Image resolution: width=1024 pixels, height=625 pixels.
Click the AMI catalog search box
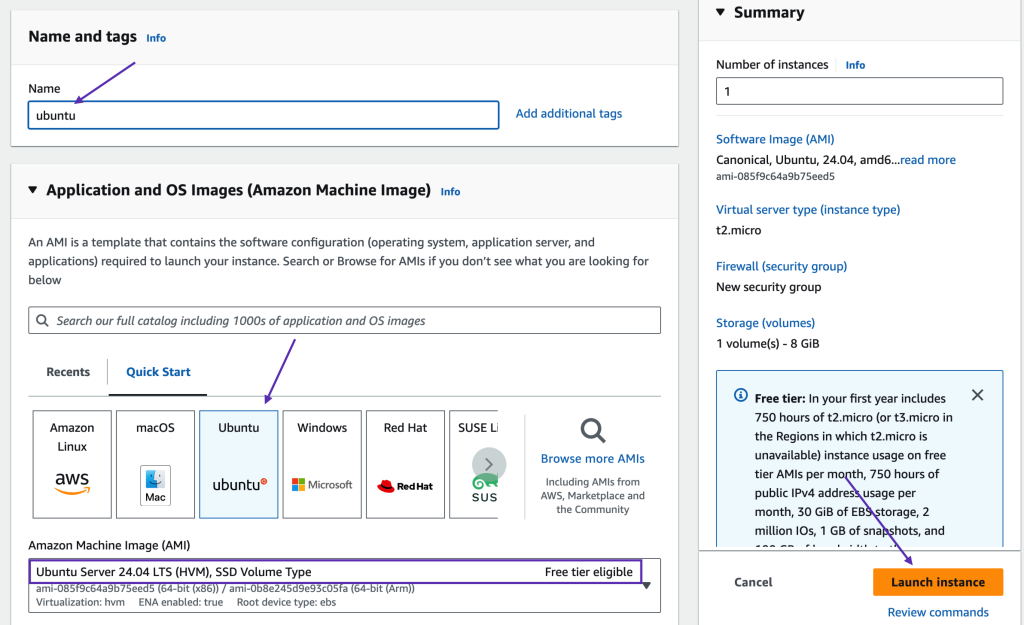coord(344,321)
